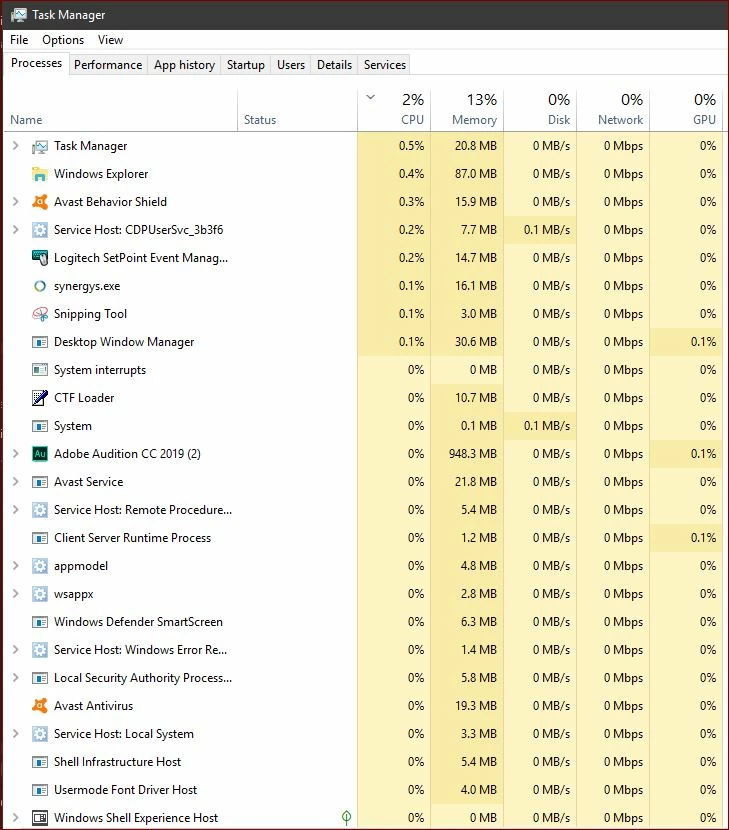Click the Local Security Authority Process icon
729x830 pixels.
[40, 678]
